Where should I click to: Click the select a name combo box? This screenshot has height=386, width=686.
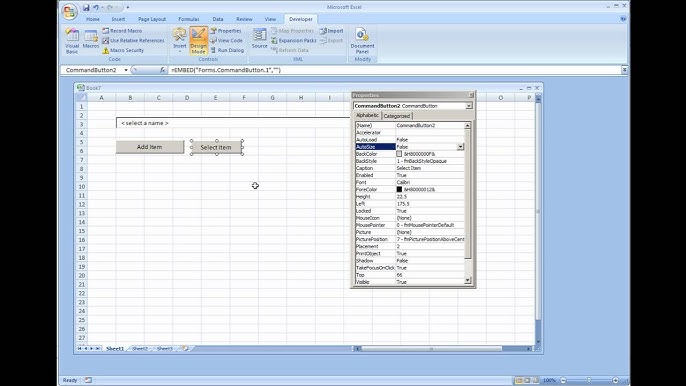[233, 123]
